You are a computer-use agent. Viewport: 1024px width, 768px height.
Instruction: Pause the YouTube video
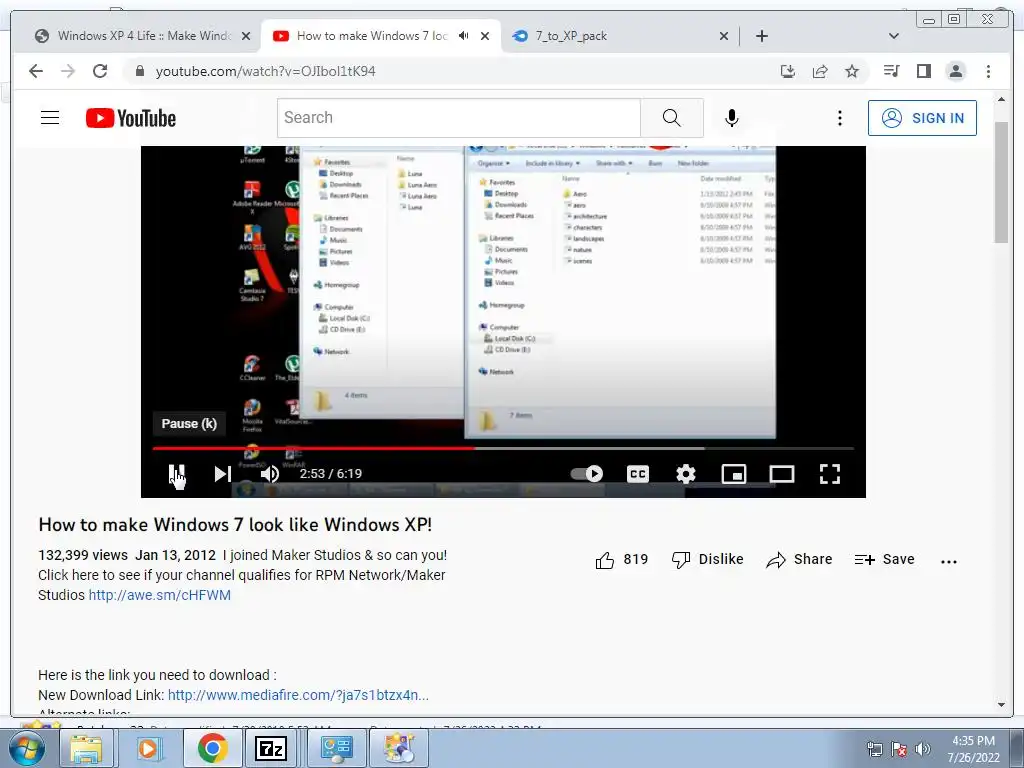click(176, 473)
